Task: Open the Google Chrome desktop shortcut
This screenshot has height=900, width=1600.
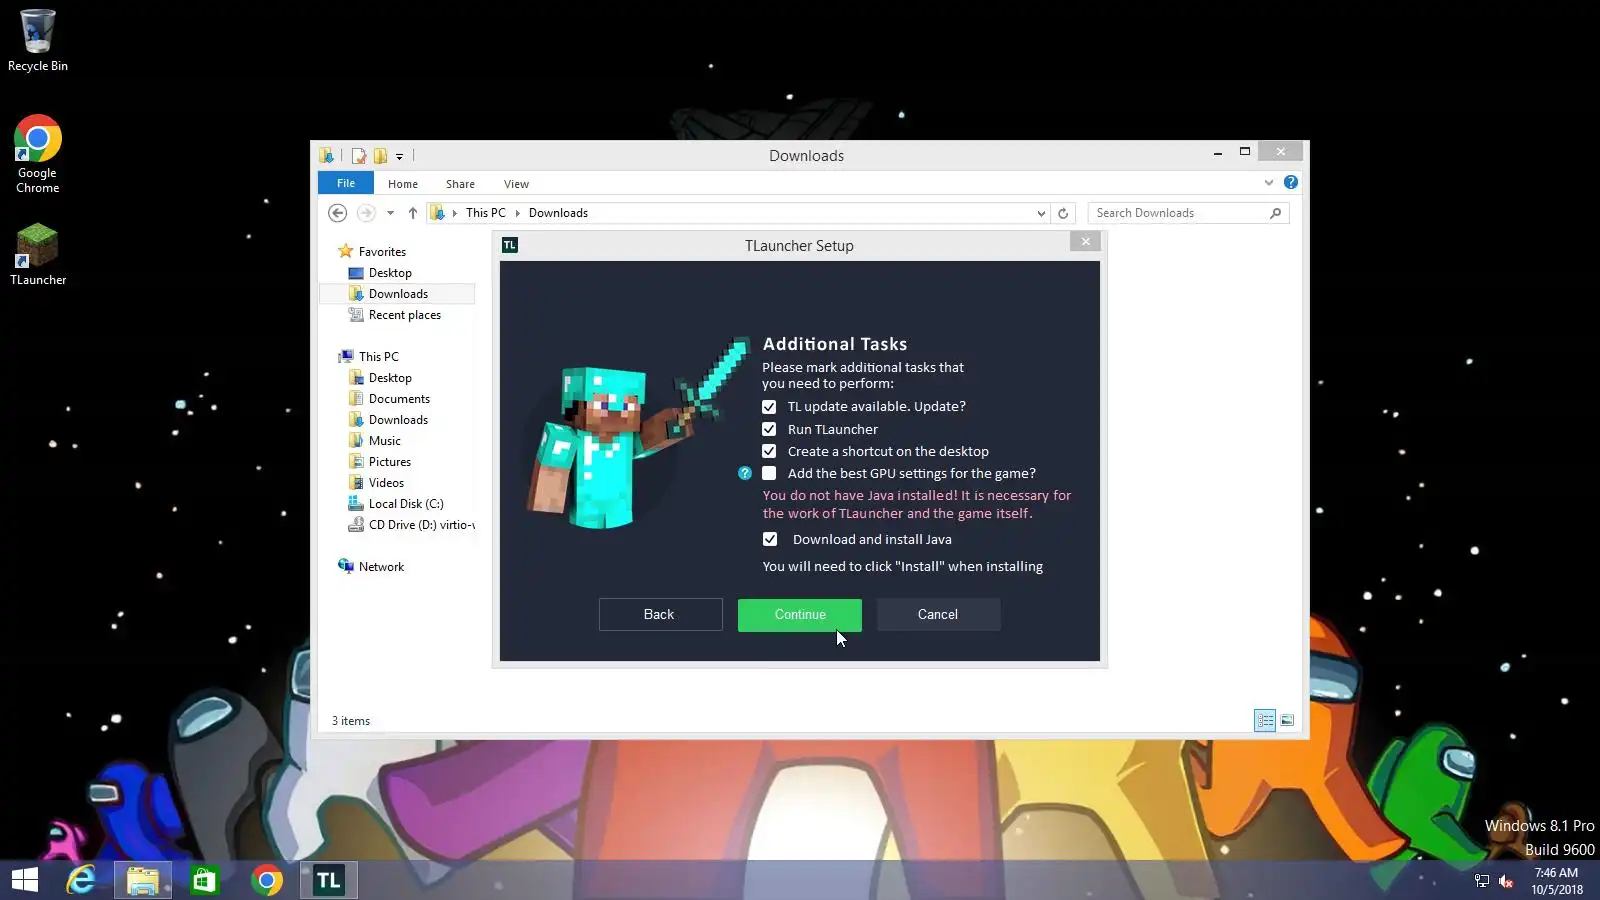Action: pyautogui.click(x=38, y=155)
